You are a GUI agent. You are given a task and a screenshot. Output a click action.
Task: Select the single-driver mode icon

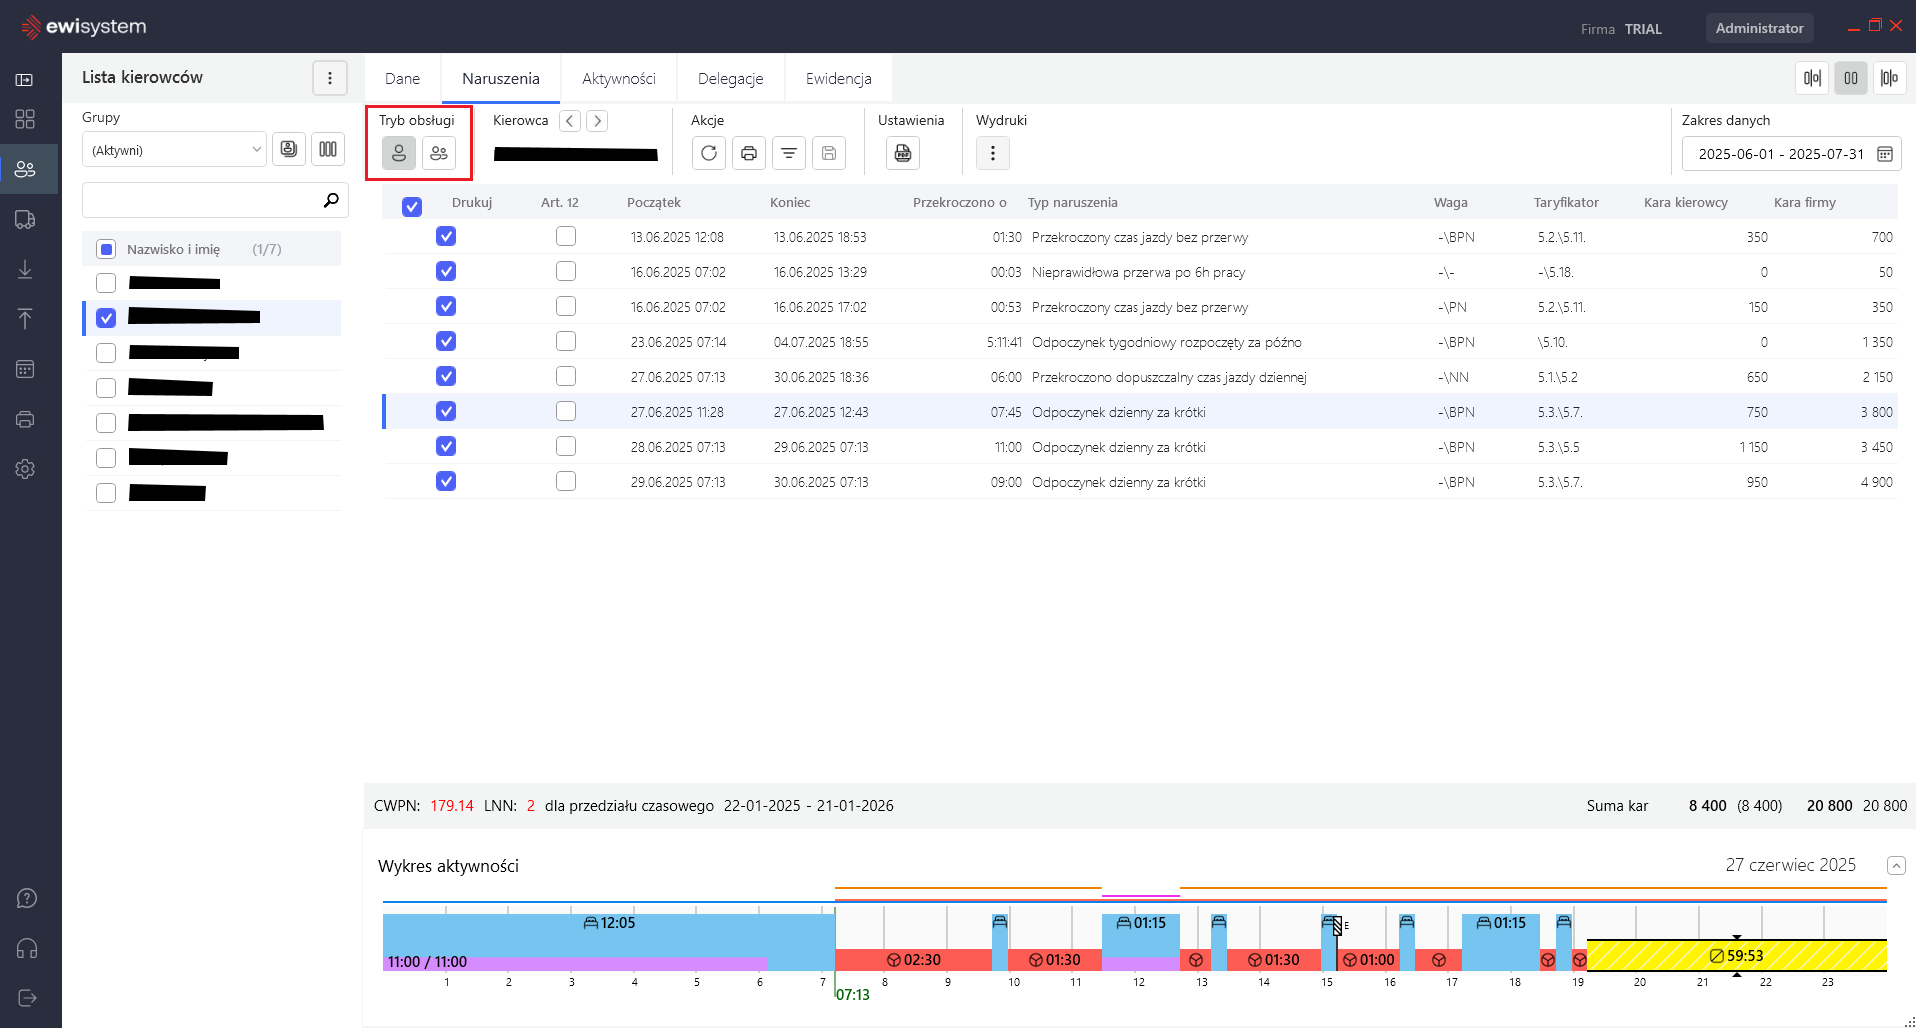tap(399, 153)
